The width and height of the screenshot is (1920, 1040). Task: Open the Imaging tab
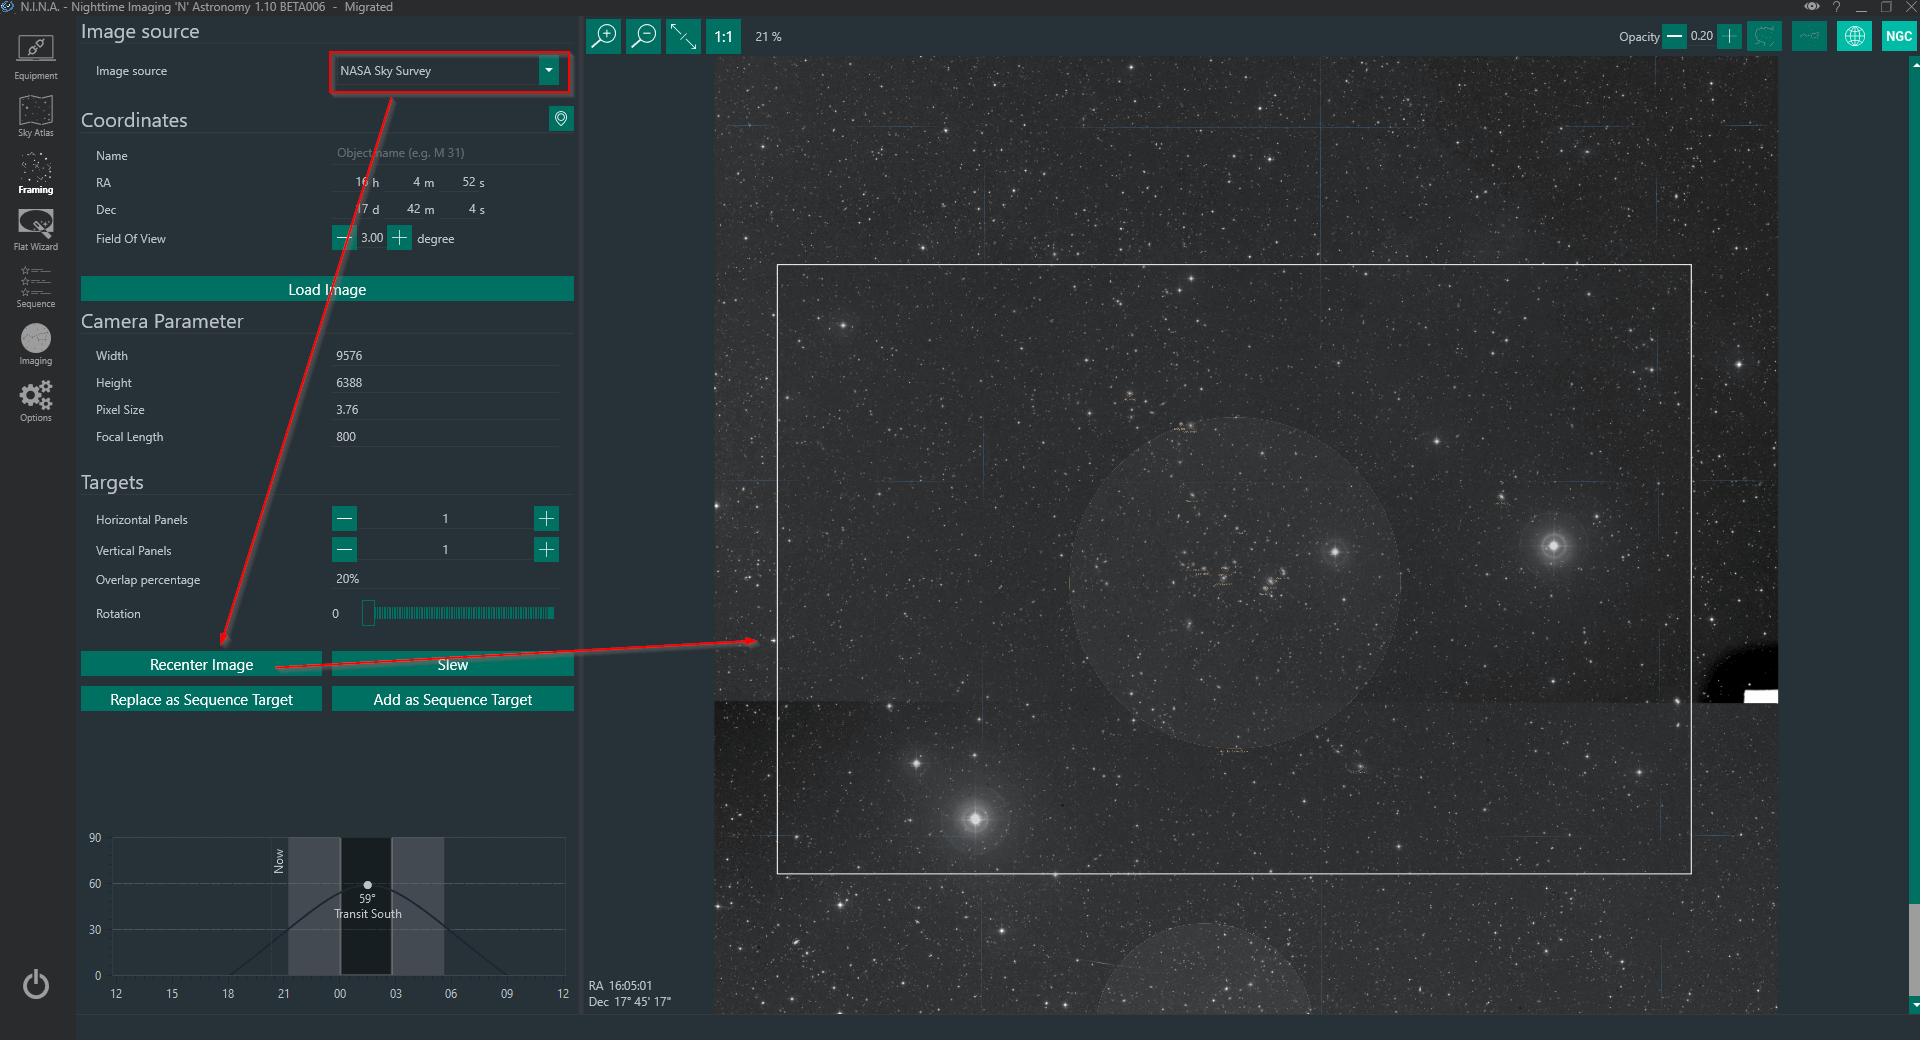coord(36,343)
